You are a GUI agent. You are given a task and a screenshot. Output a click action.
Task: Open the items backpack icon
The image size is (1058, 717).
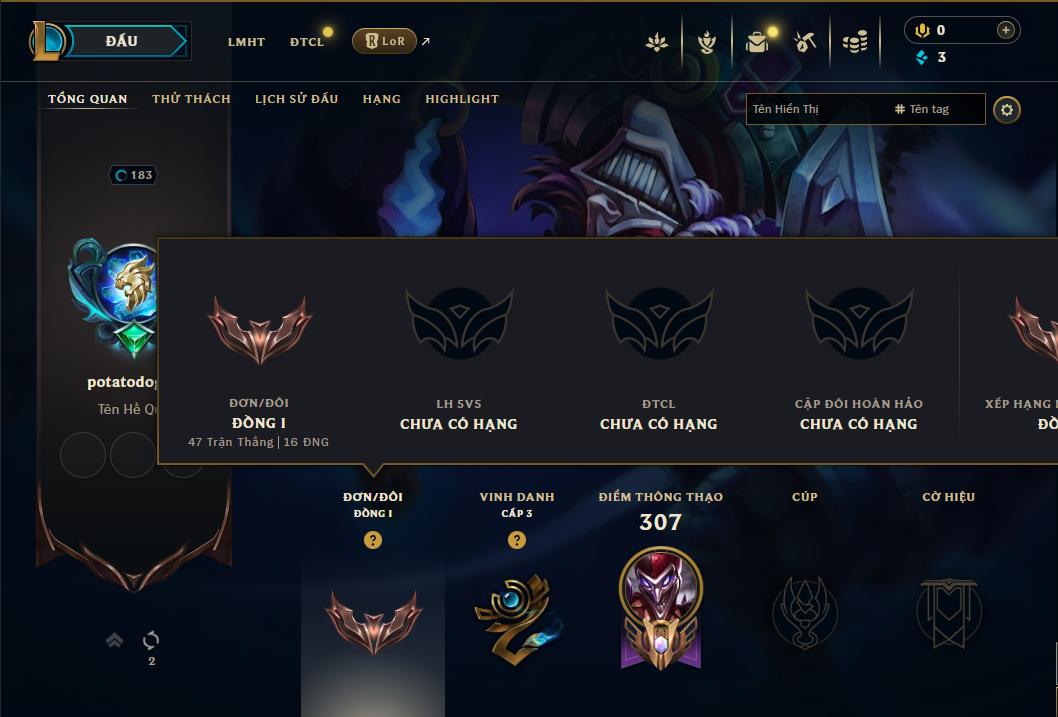[x=757, y=42]
